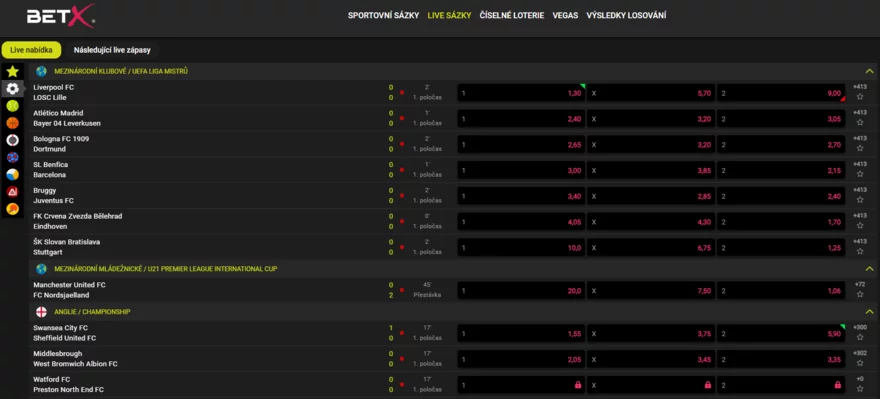Favorite the Liverpool FC vs LOSC Lille match

[x=859, y=97]
